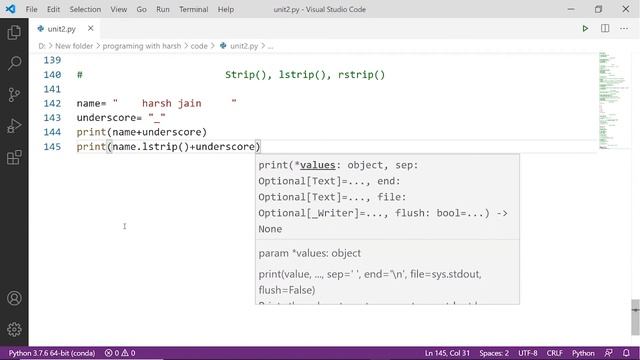
Task: Open More Actions ellipsis menu
Action: [x=624, y=29]
